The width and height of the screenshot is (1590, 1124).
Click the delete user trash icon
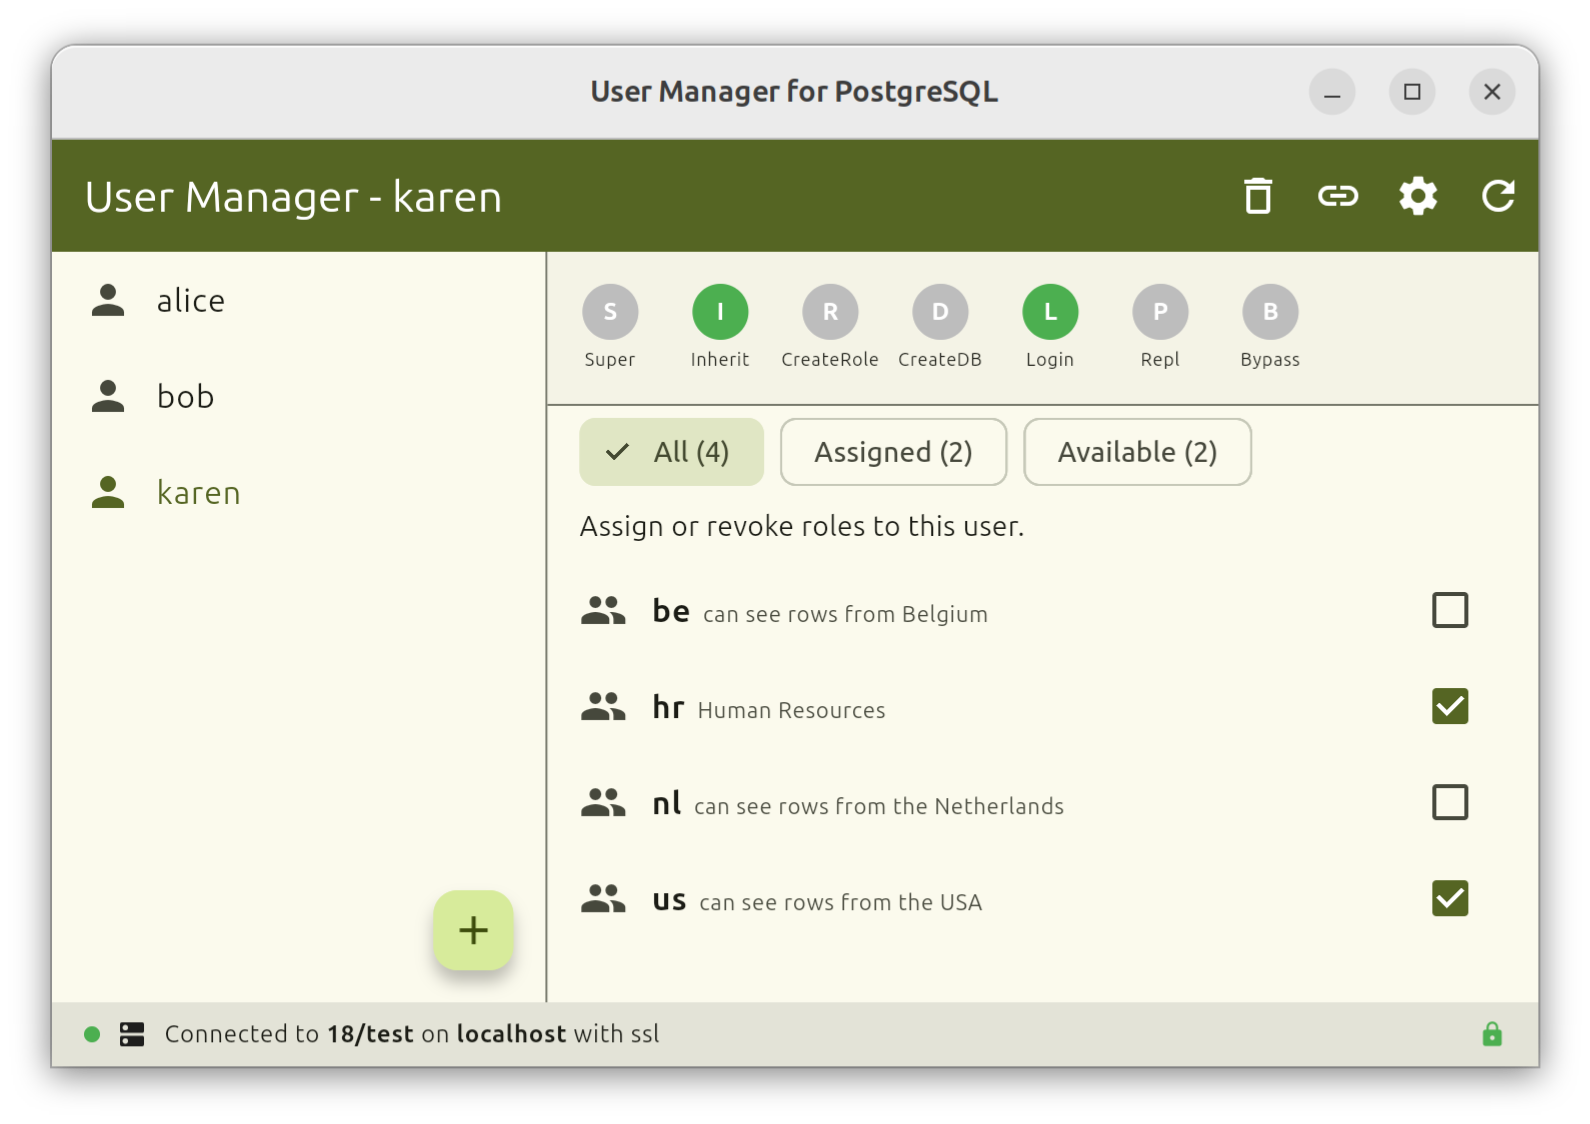pyautogui.click(x=1258, y=196)
